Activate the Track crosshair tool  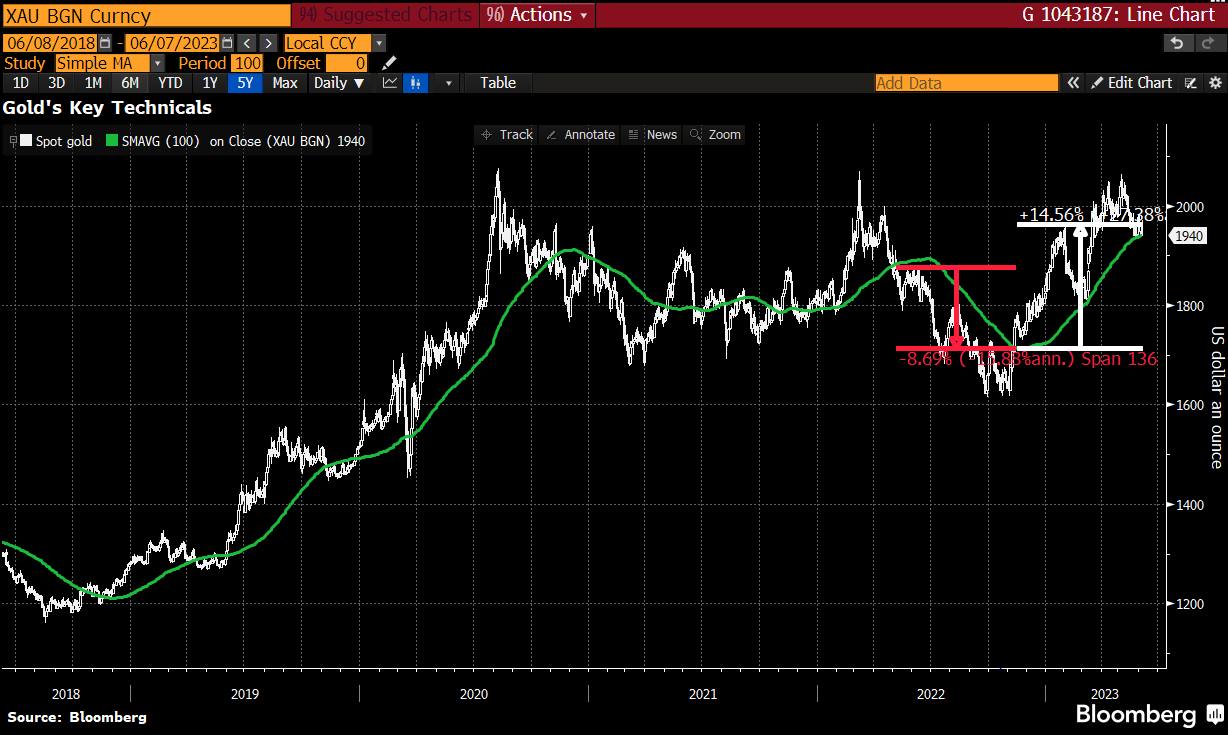507,134
